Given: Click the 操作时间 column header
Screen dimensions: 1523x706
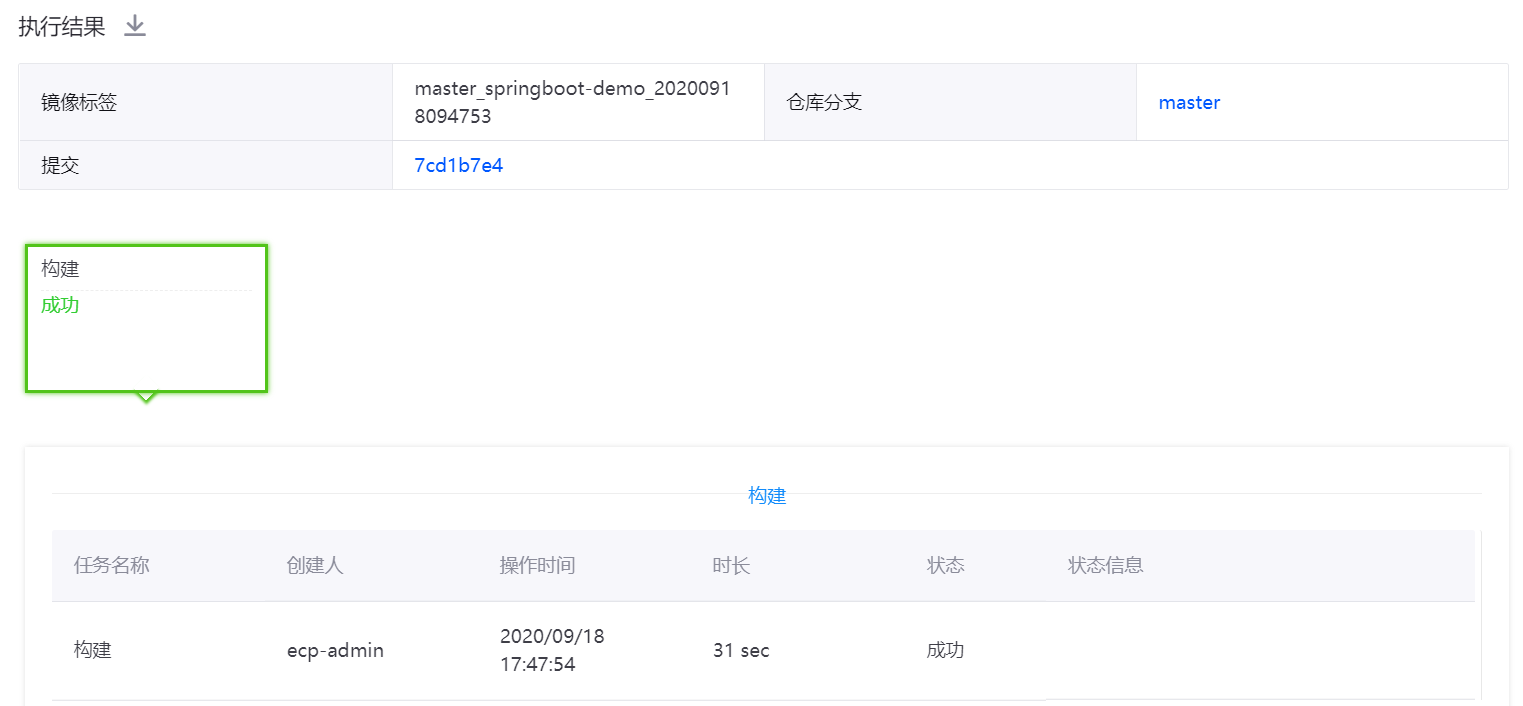Looking at the screenshot, I should (x=537, y=566).
